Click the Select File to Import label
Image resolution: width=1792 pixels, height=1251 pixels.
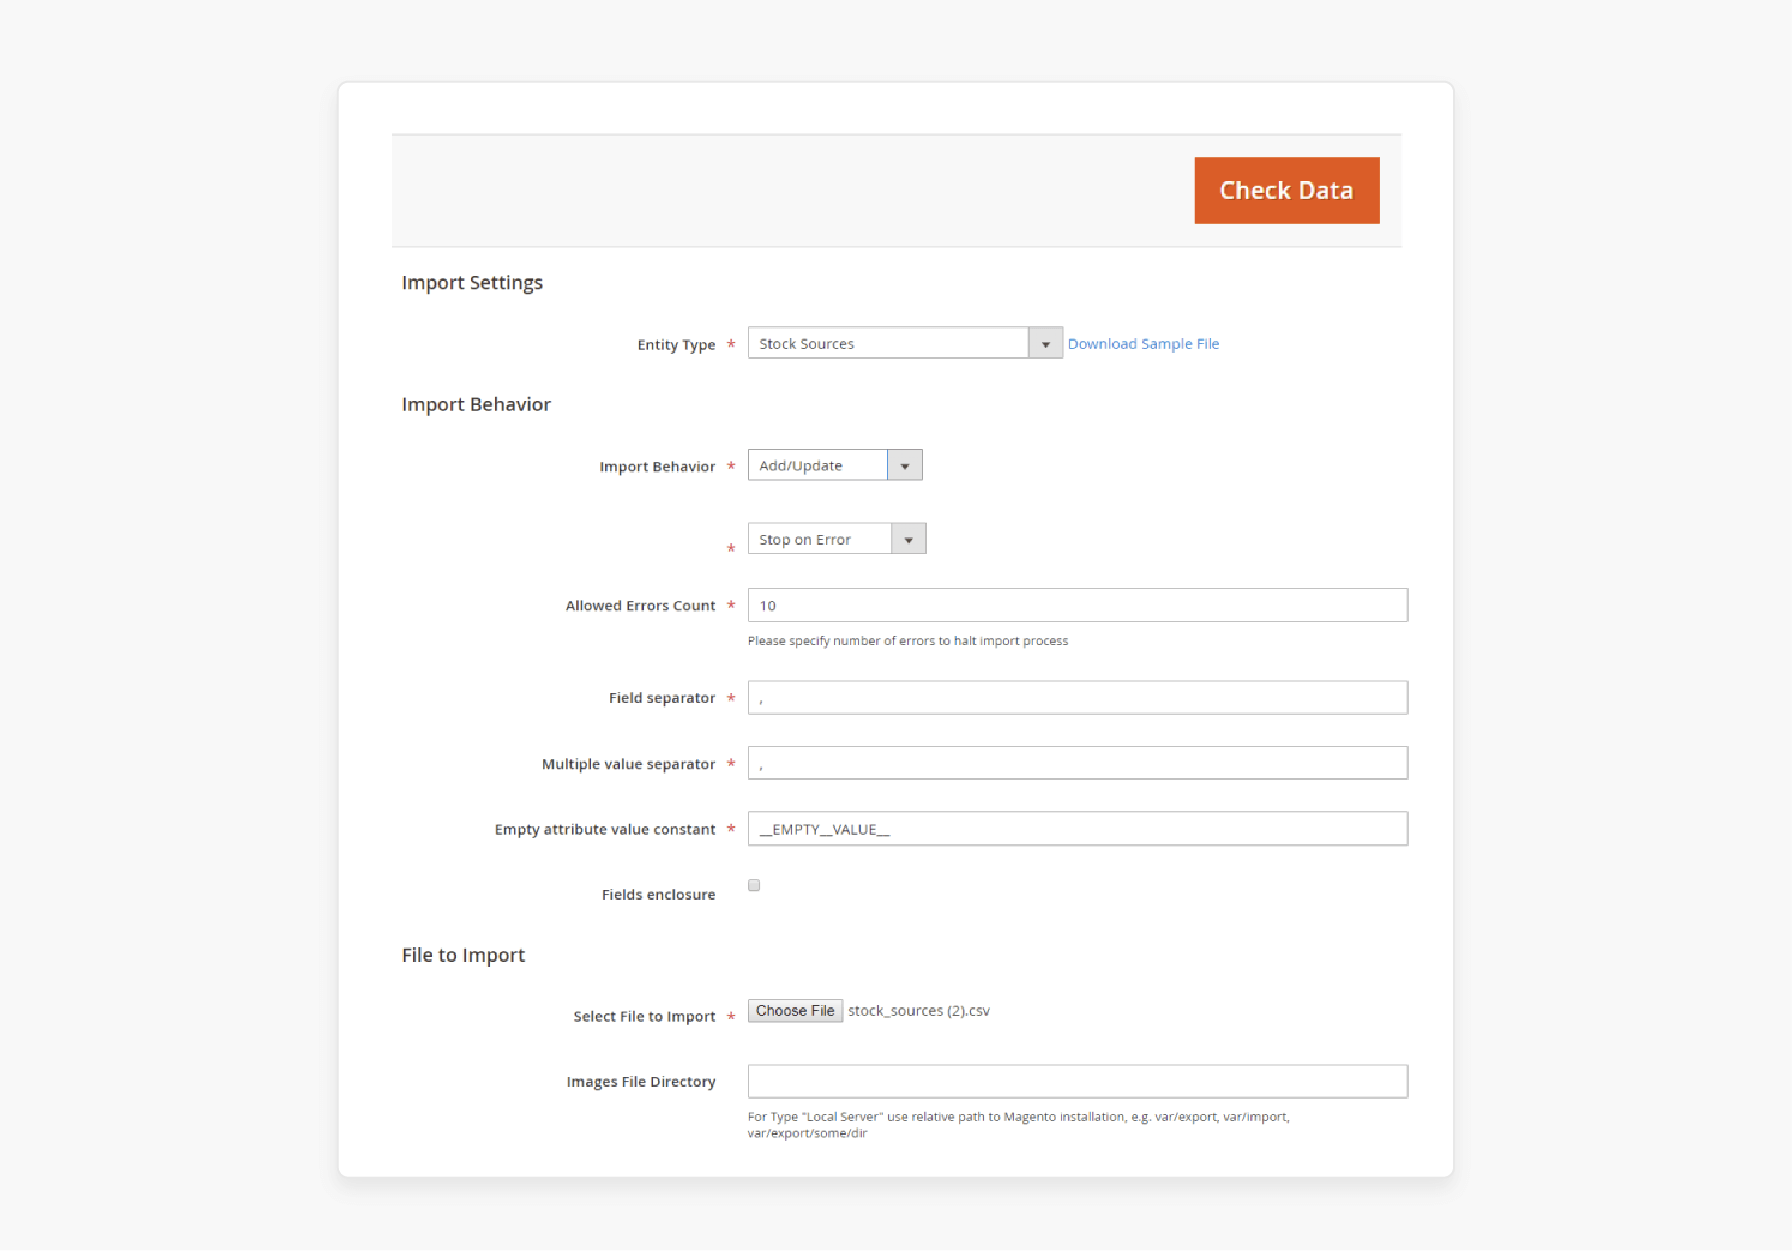(x=644, y=1017)
